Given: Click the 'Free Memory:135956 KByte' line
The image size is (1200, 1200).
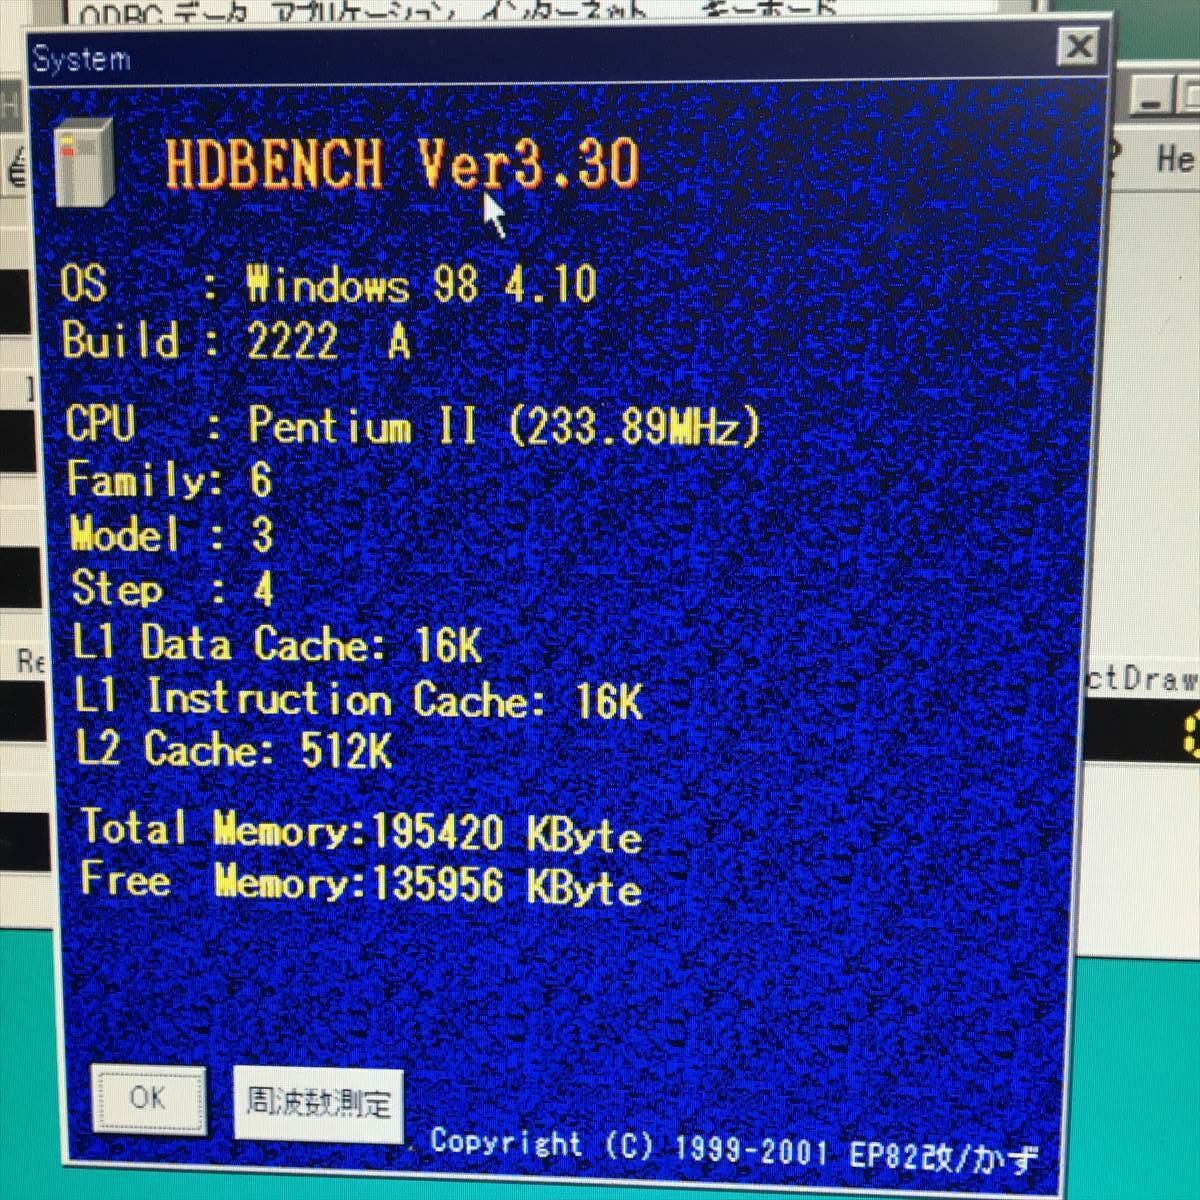Looking at the screenshot, I should [x=361, y=884].
